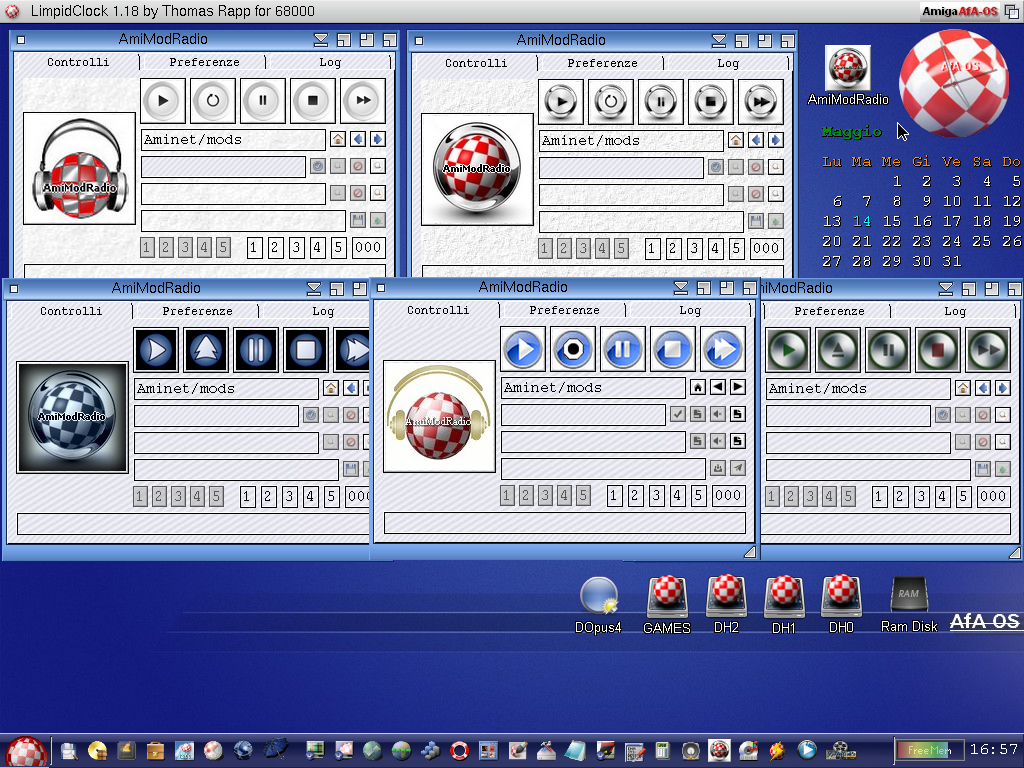The image size is (1024, 768).
Task: Click the 000 button in the silver headphones window
Action: (x=368, y=248)
